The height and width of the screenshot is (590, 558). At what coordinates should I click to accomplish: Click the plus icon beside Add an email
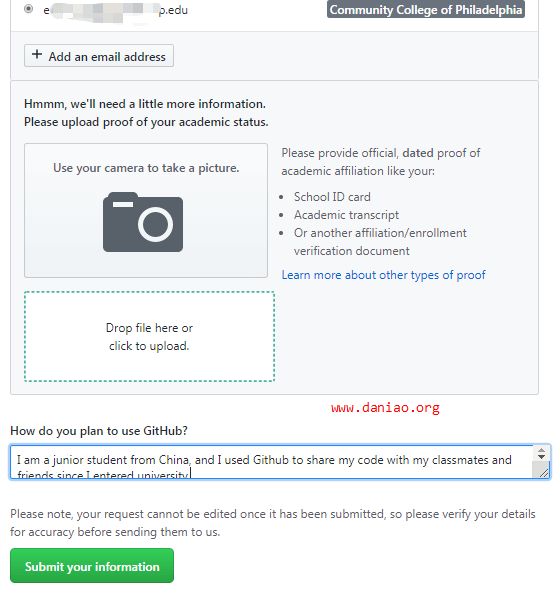click(x=37, y=55)
